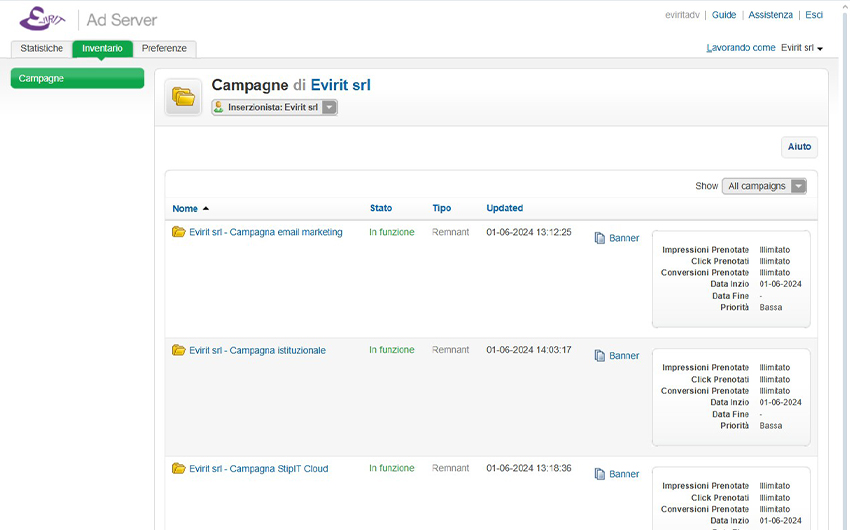Open Evirit srl - Campagna email marketing link

coord(265,232)
